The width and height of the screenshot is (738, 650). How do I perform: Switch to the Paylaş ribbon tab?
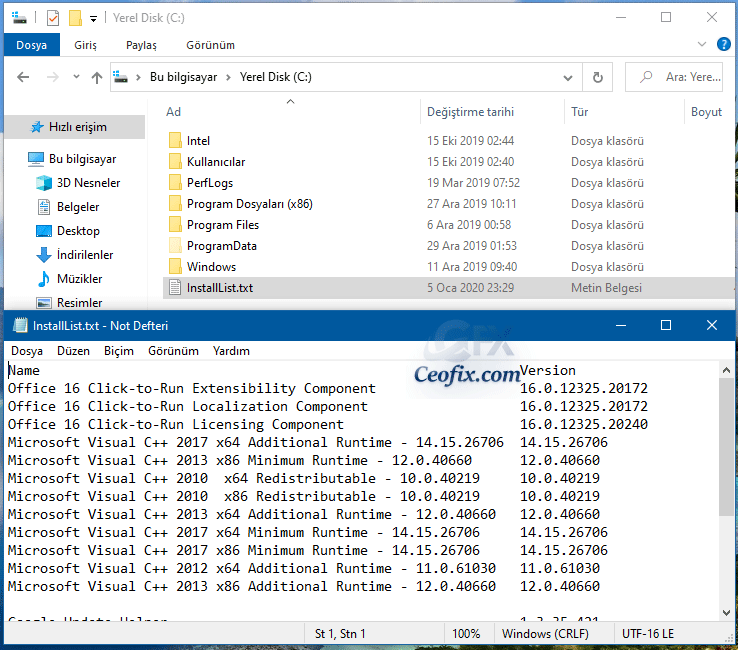141,45
